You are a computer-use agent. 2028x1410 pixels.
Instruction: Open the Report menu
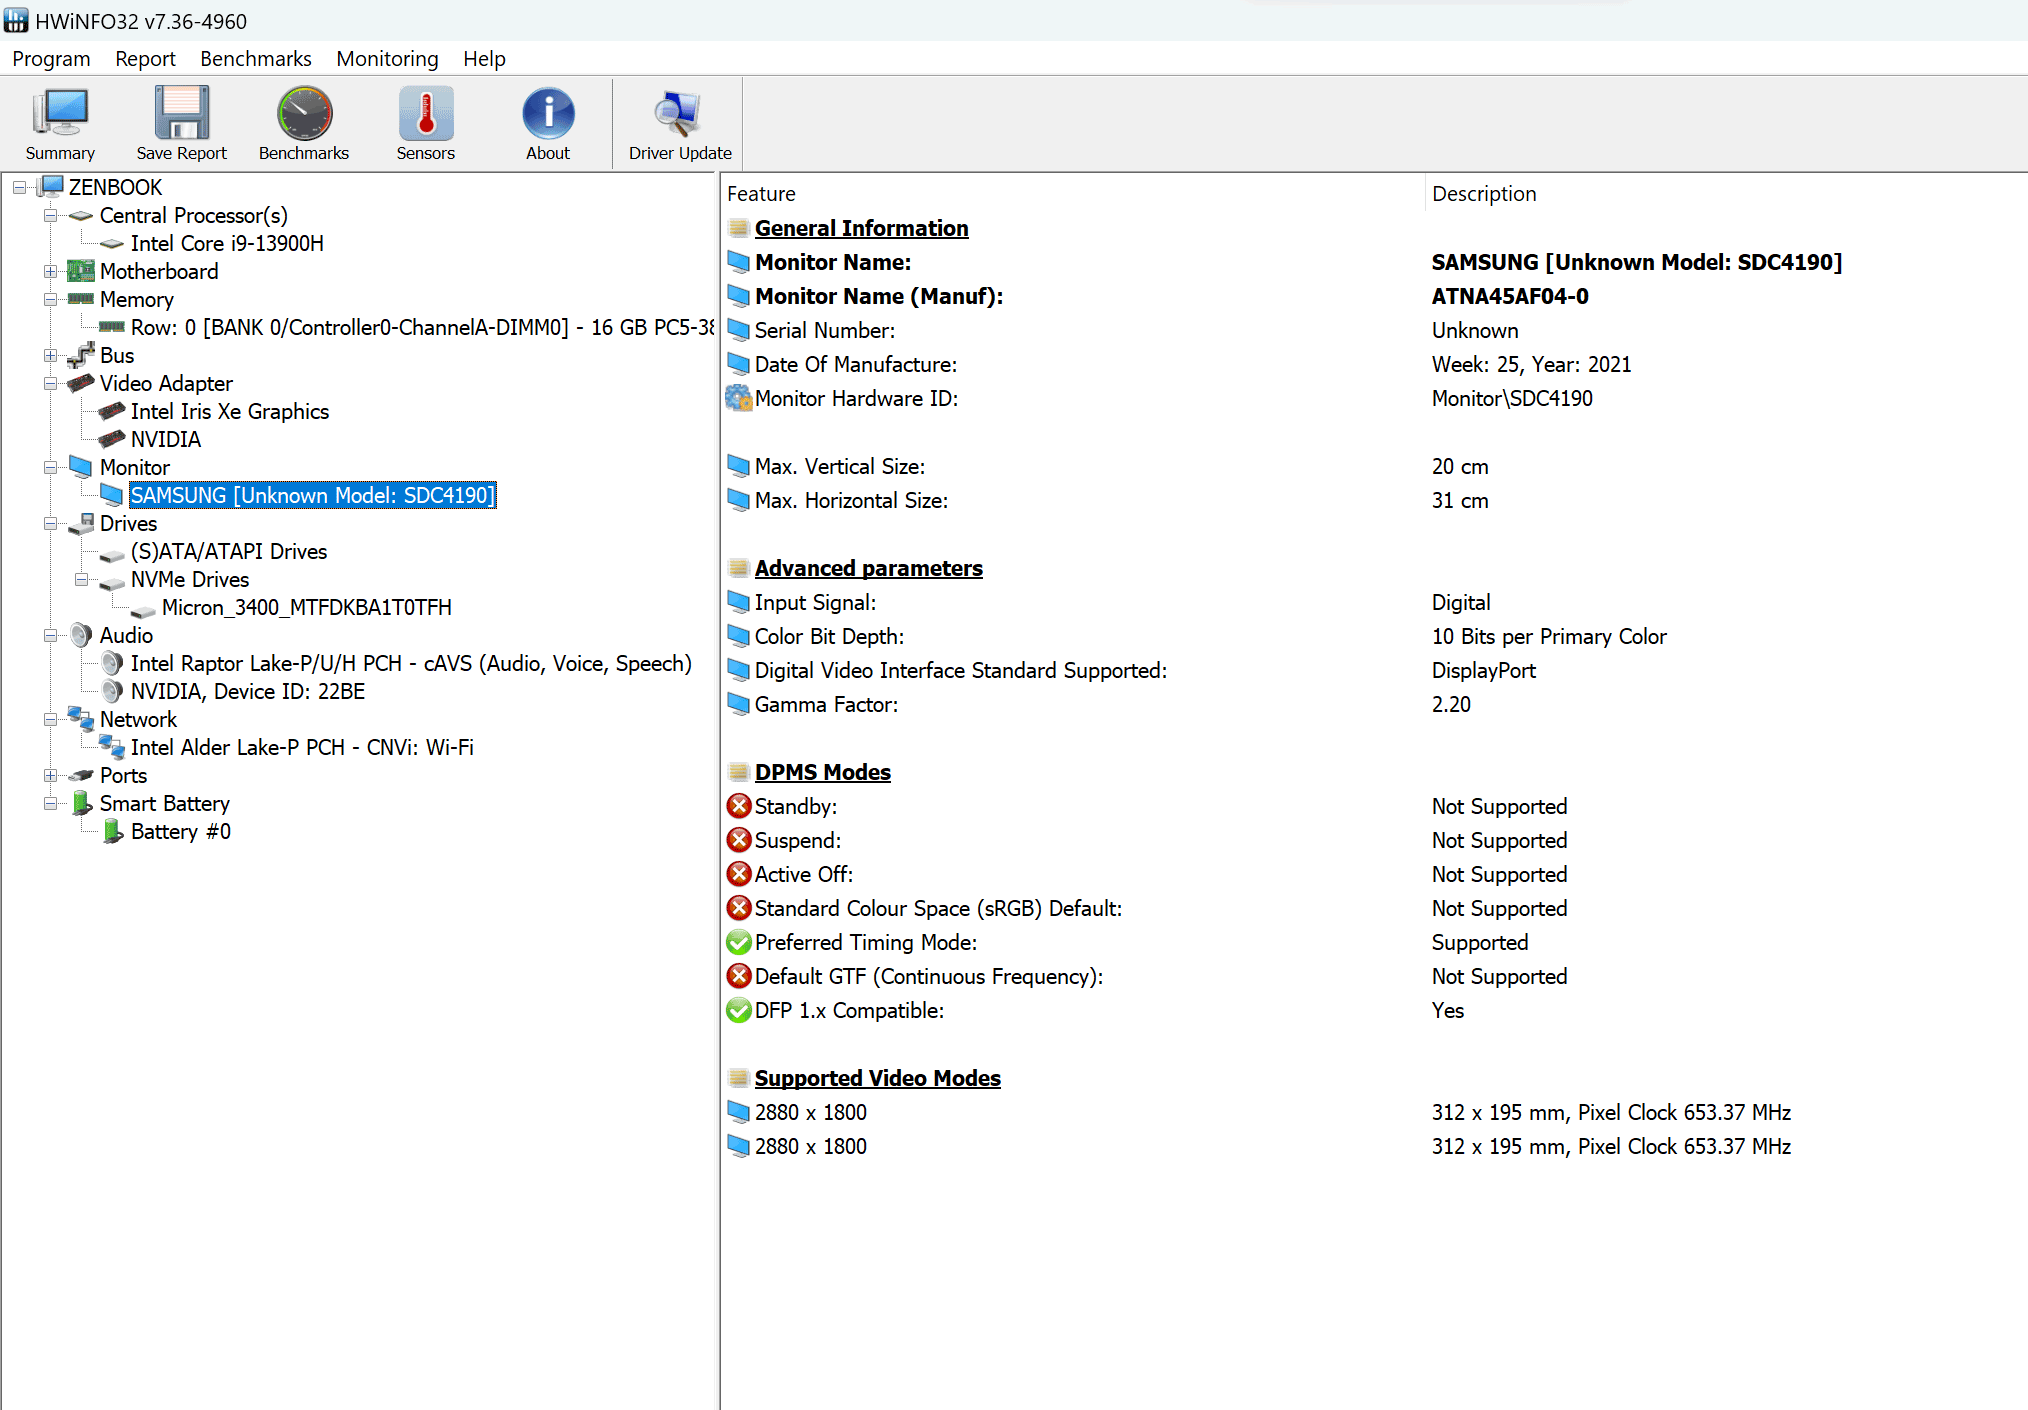click(x=145, y=59)
